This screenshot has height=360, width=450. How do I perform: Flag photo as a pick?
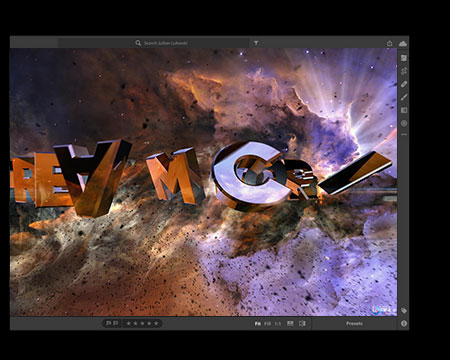click(x=108, y=323)
